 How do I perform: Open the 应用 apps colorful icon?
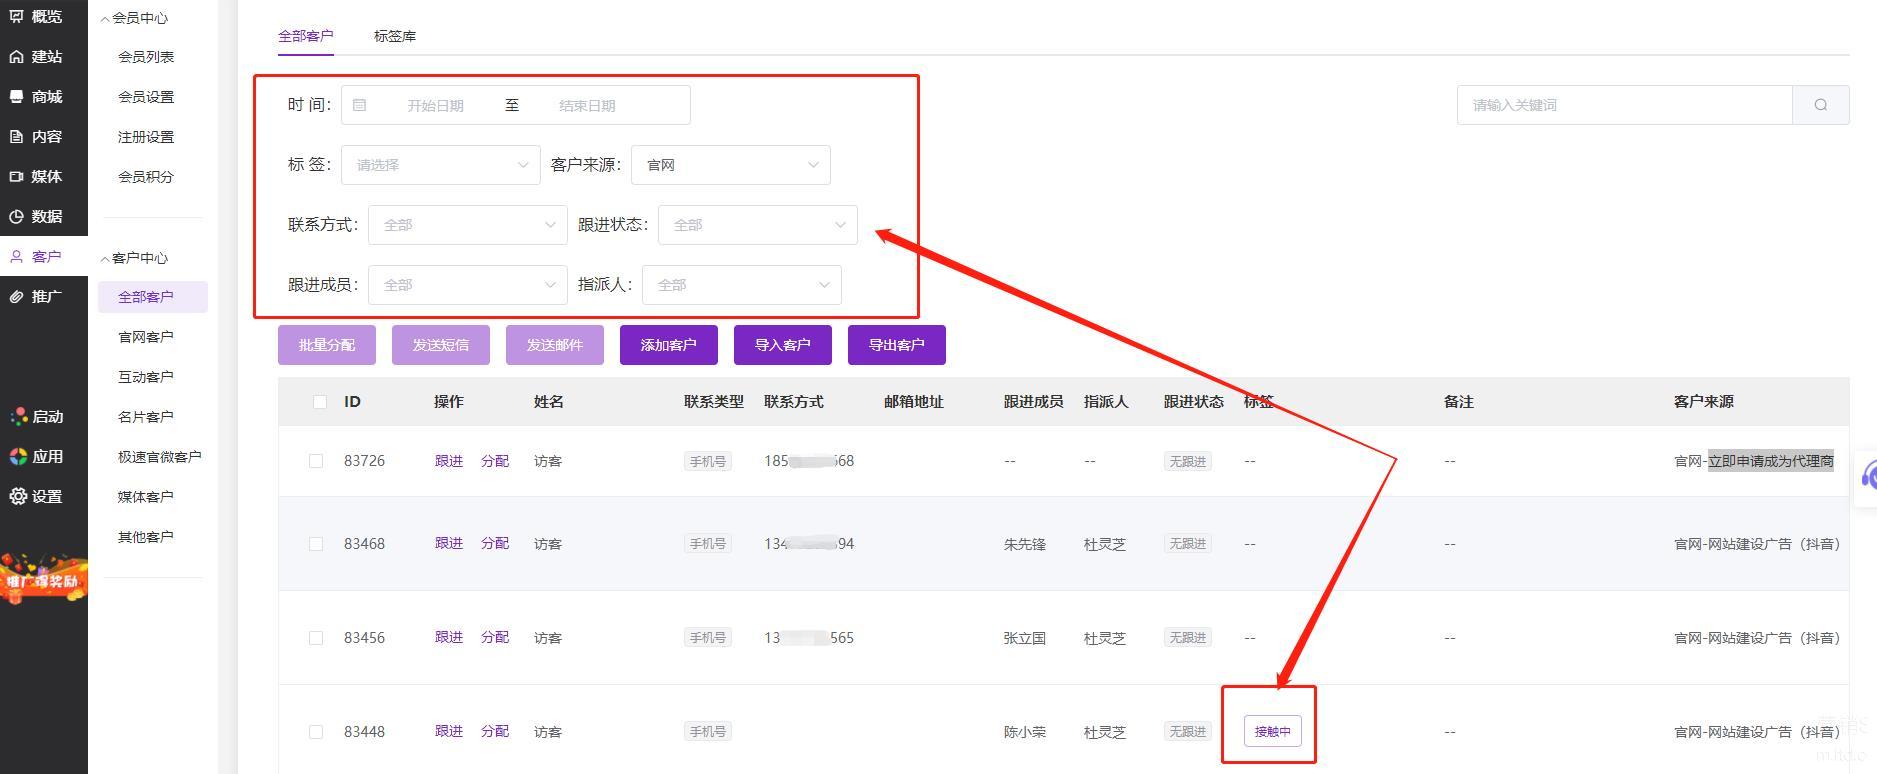[18, 456]
